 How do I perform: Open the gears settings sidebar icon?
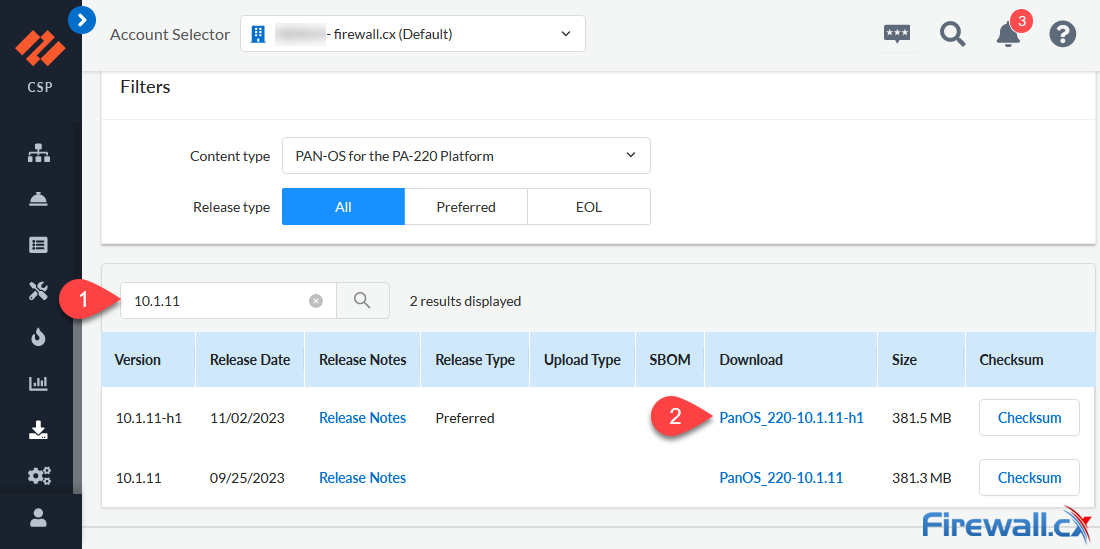pyautogui.click(x=39, y=476)
